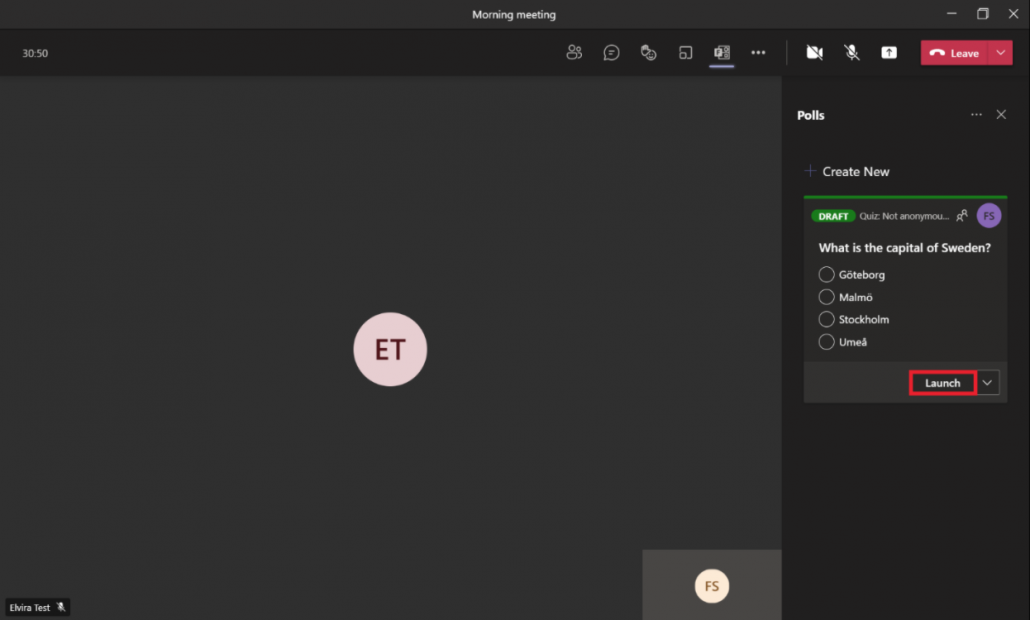Click the quiz question text
This screenshot has width=1030, height=620.
(905, 248)
